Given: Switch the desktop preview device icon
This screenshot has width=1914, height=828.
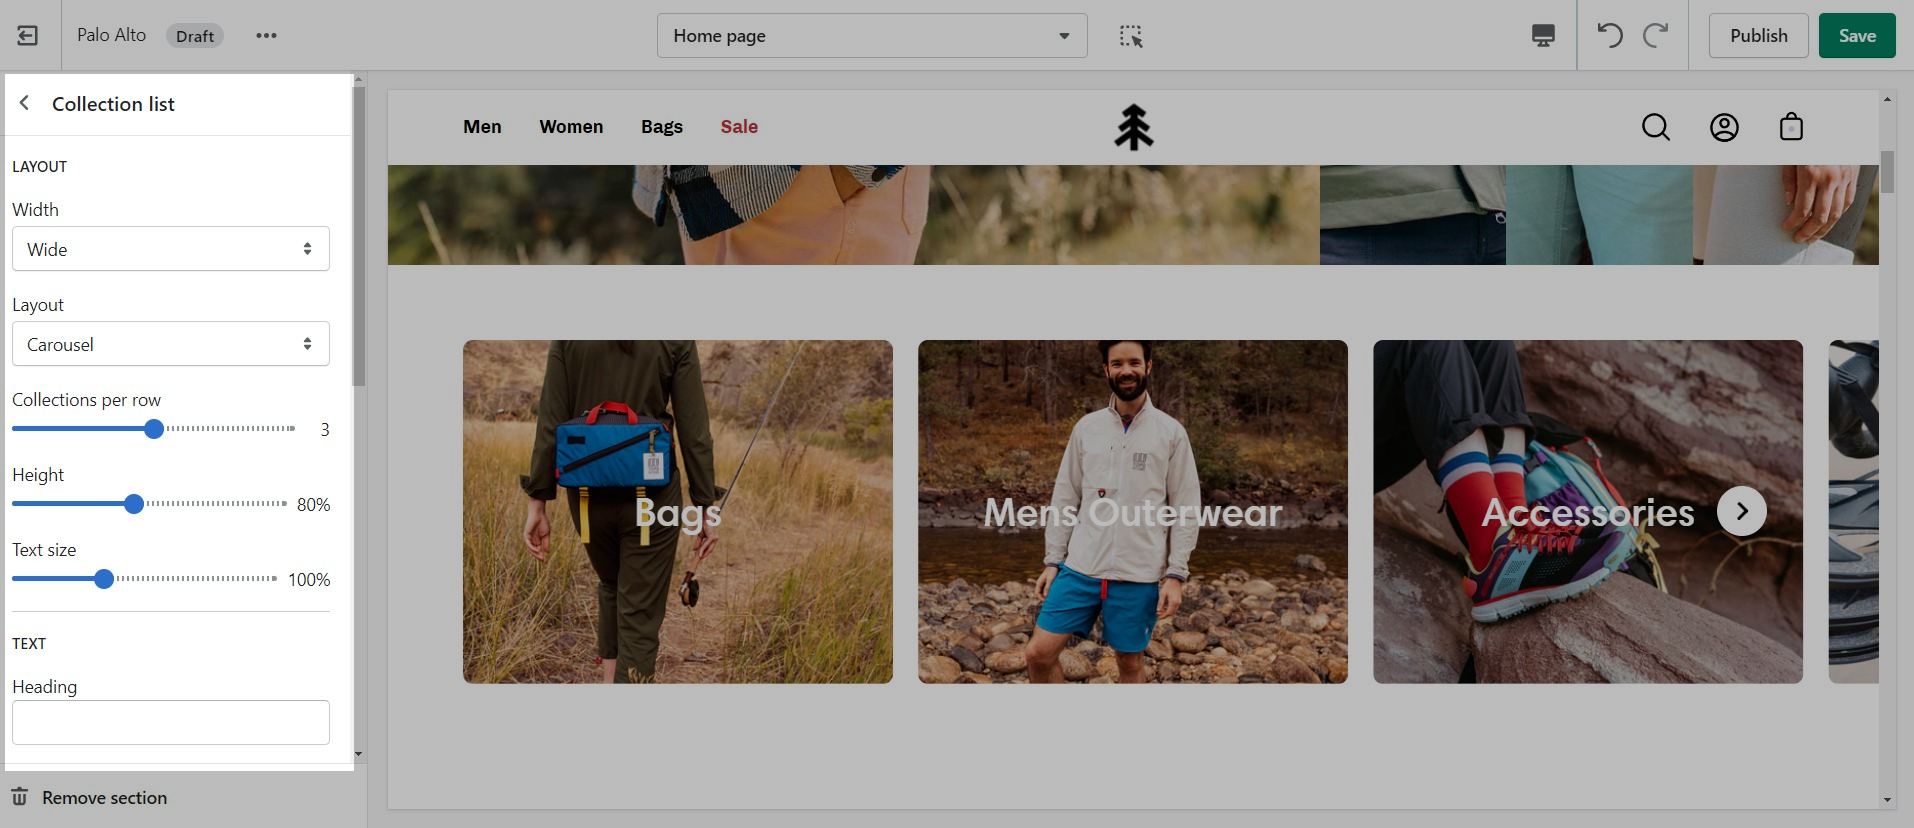Looking at the screenshot, I should coord(1543,36).
